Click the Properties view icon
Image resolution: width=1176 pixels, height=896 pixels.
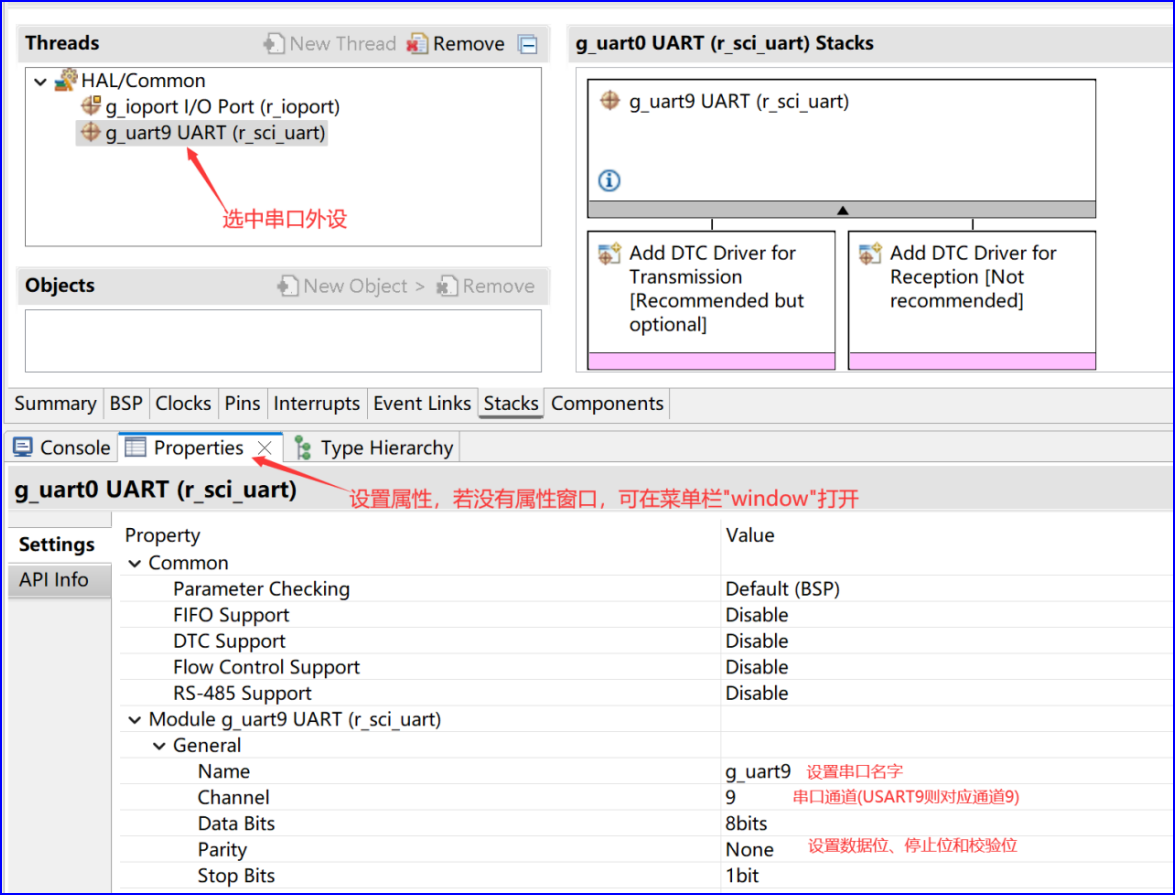[136, 448]
